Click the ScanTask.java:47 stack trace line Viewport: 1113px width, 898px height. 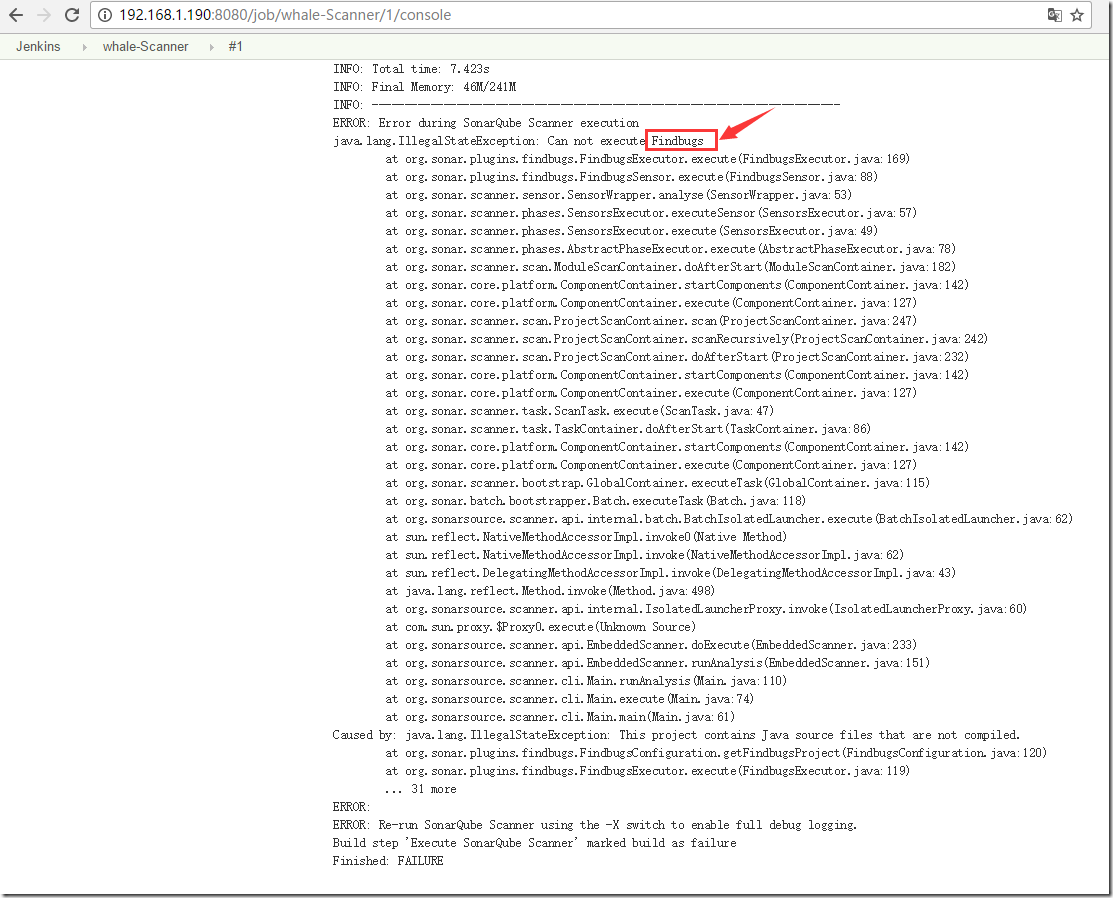[x=579, y=411]
